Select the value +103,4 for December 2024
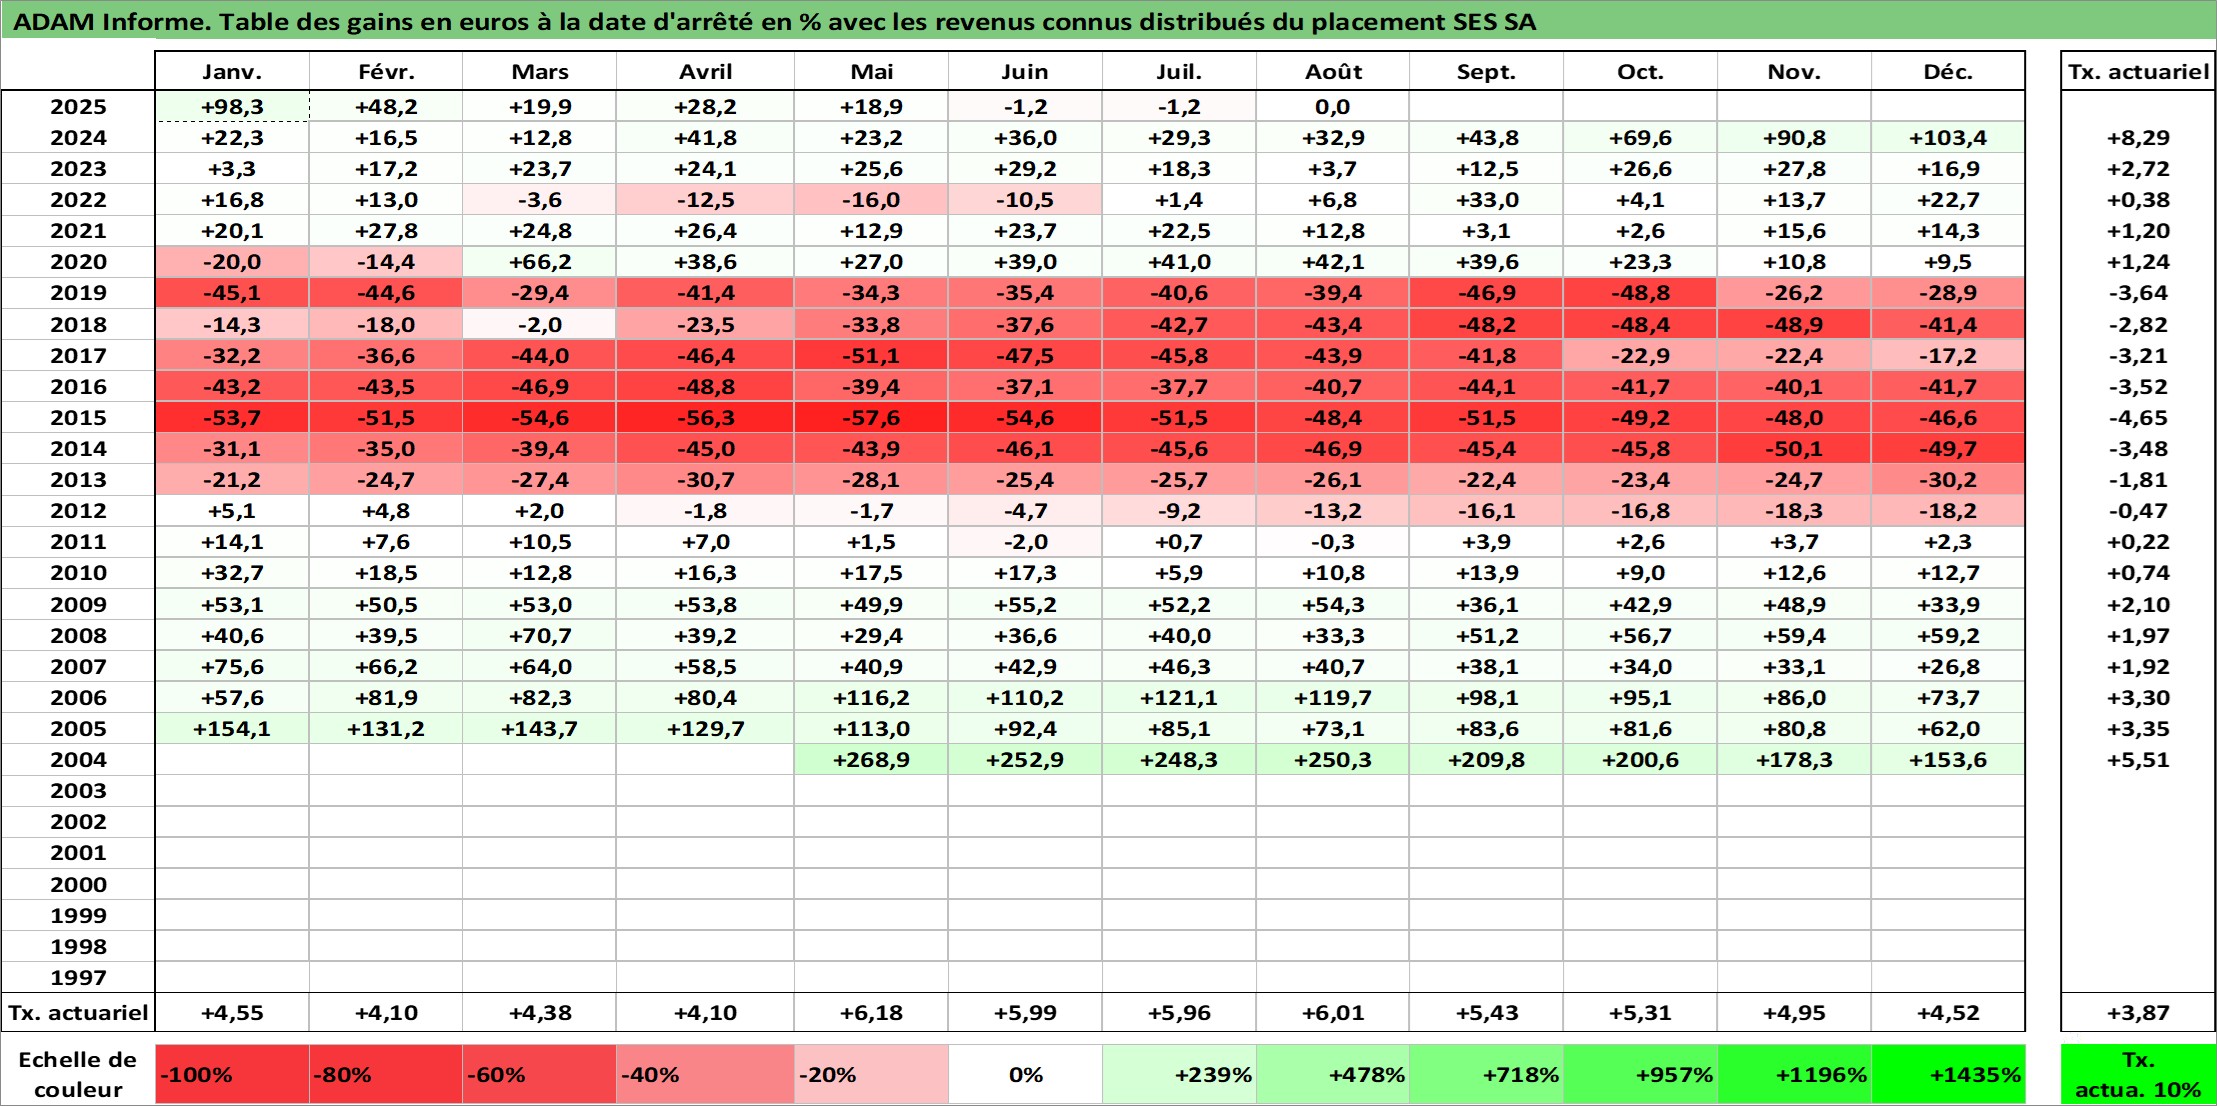2217x1106 pixels. 1948,137
